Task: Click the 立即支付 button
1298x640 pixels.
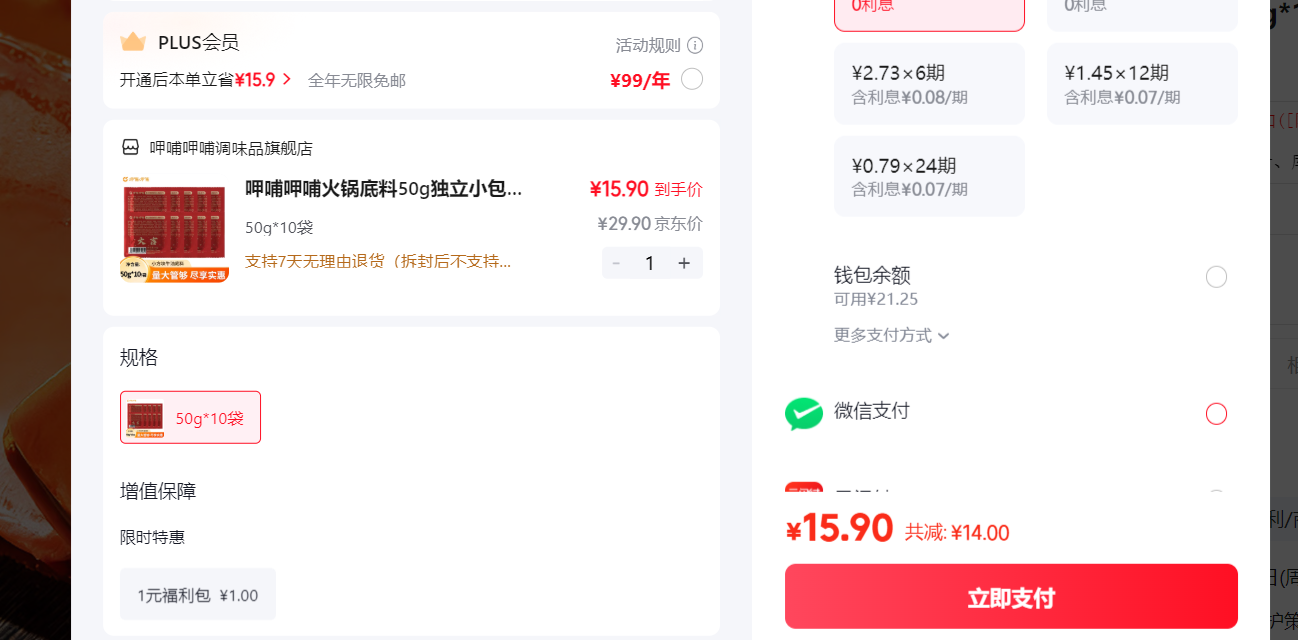Action: pos(1011,597)
